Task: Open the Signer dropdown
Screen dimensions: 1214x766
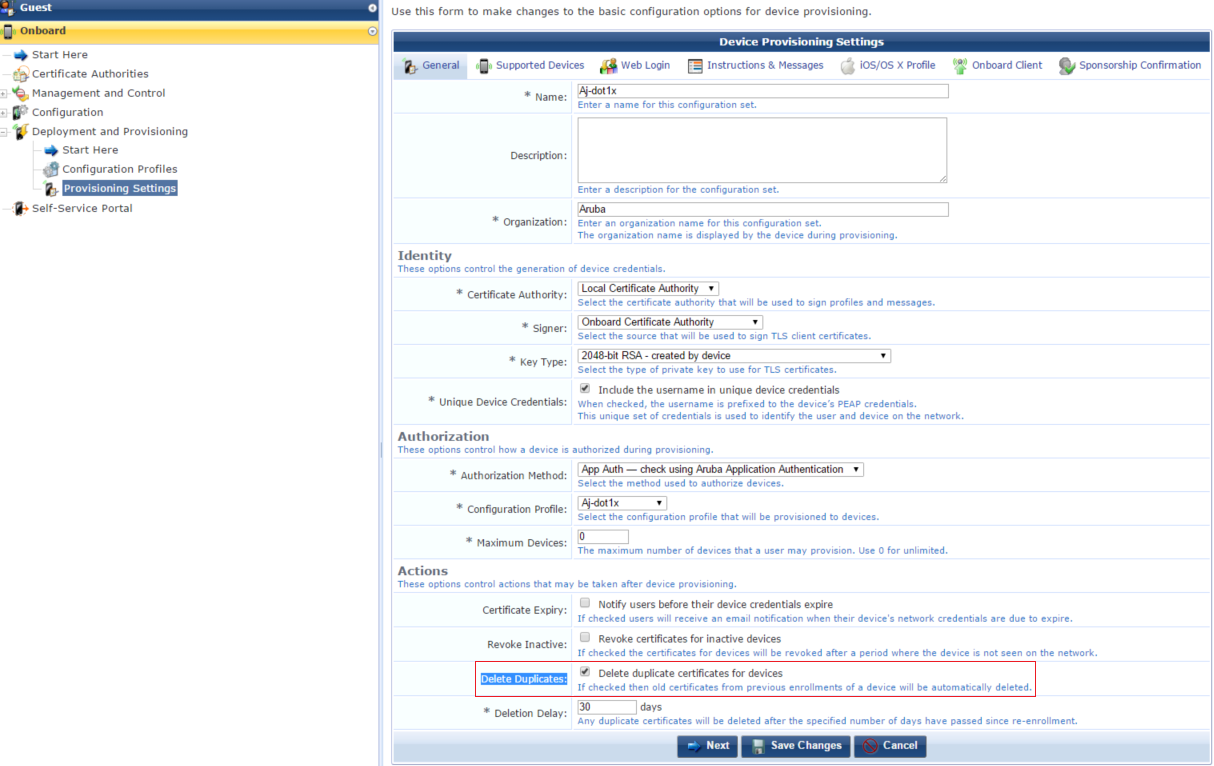Action: 670,322
